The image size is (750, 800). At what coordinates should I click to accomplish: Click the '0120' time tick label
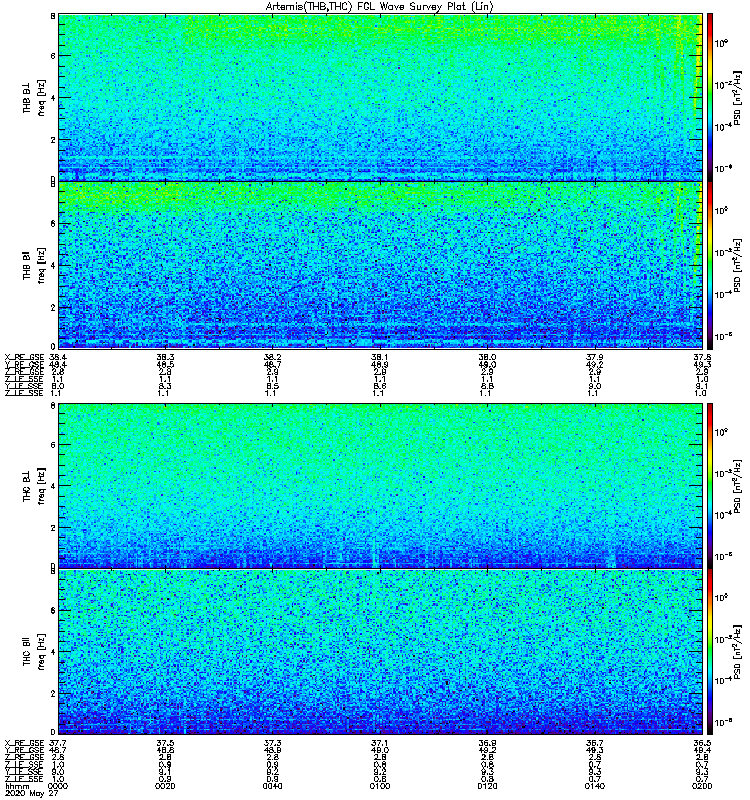coord(487,786)
